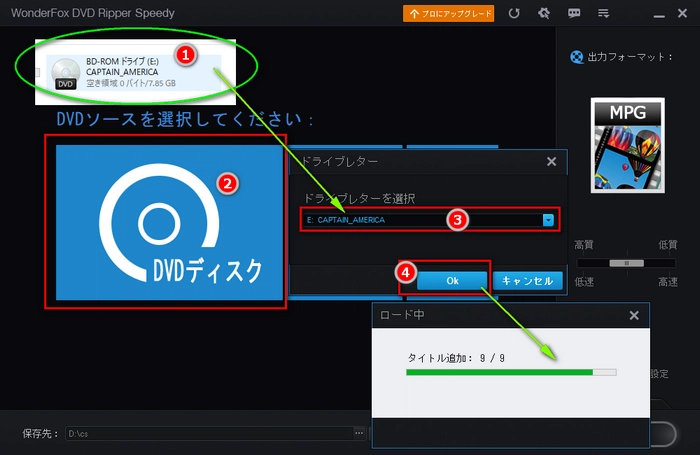Adjust the quality/speed slider handle
The height and width of the screenshot is (455, 700).
(x=627, y=263)
